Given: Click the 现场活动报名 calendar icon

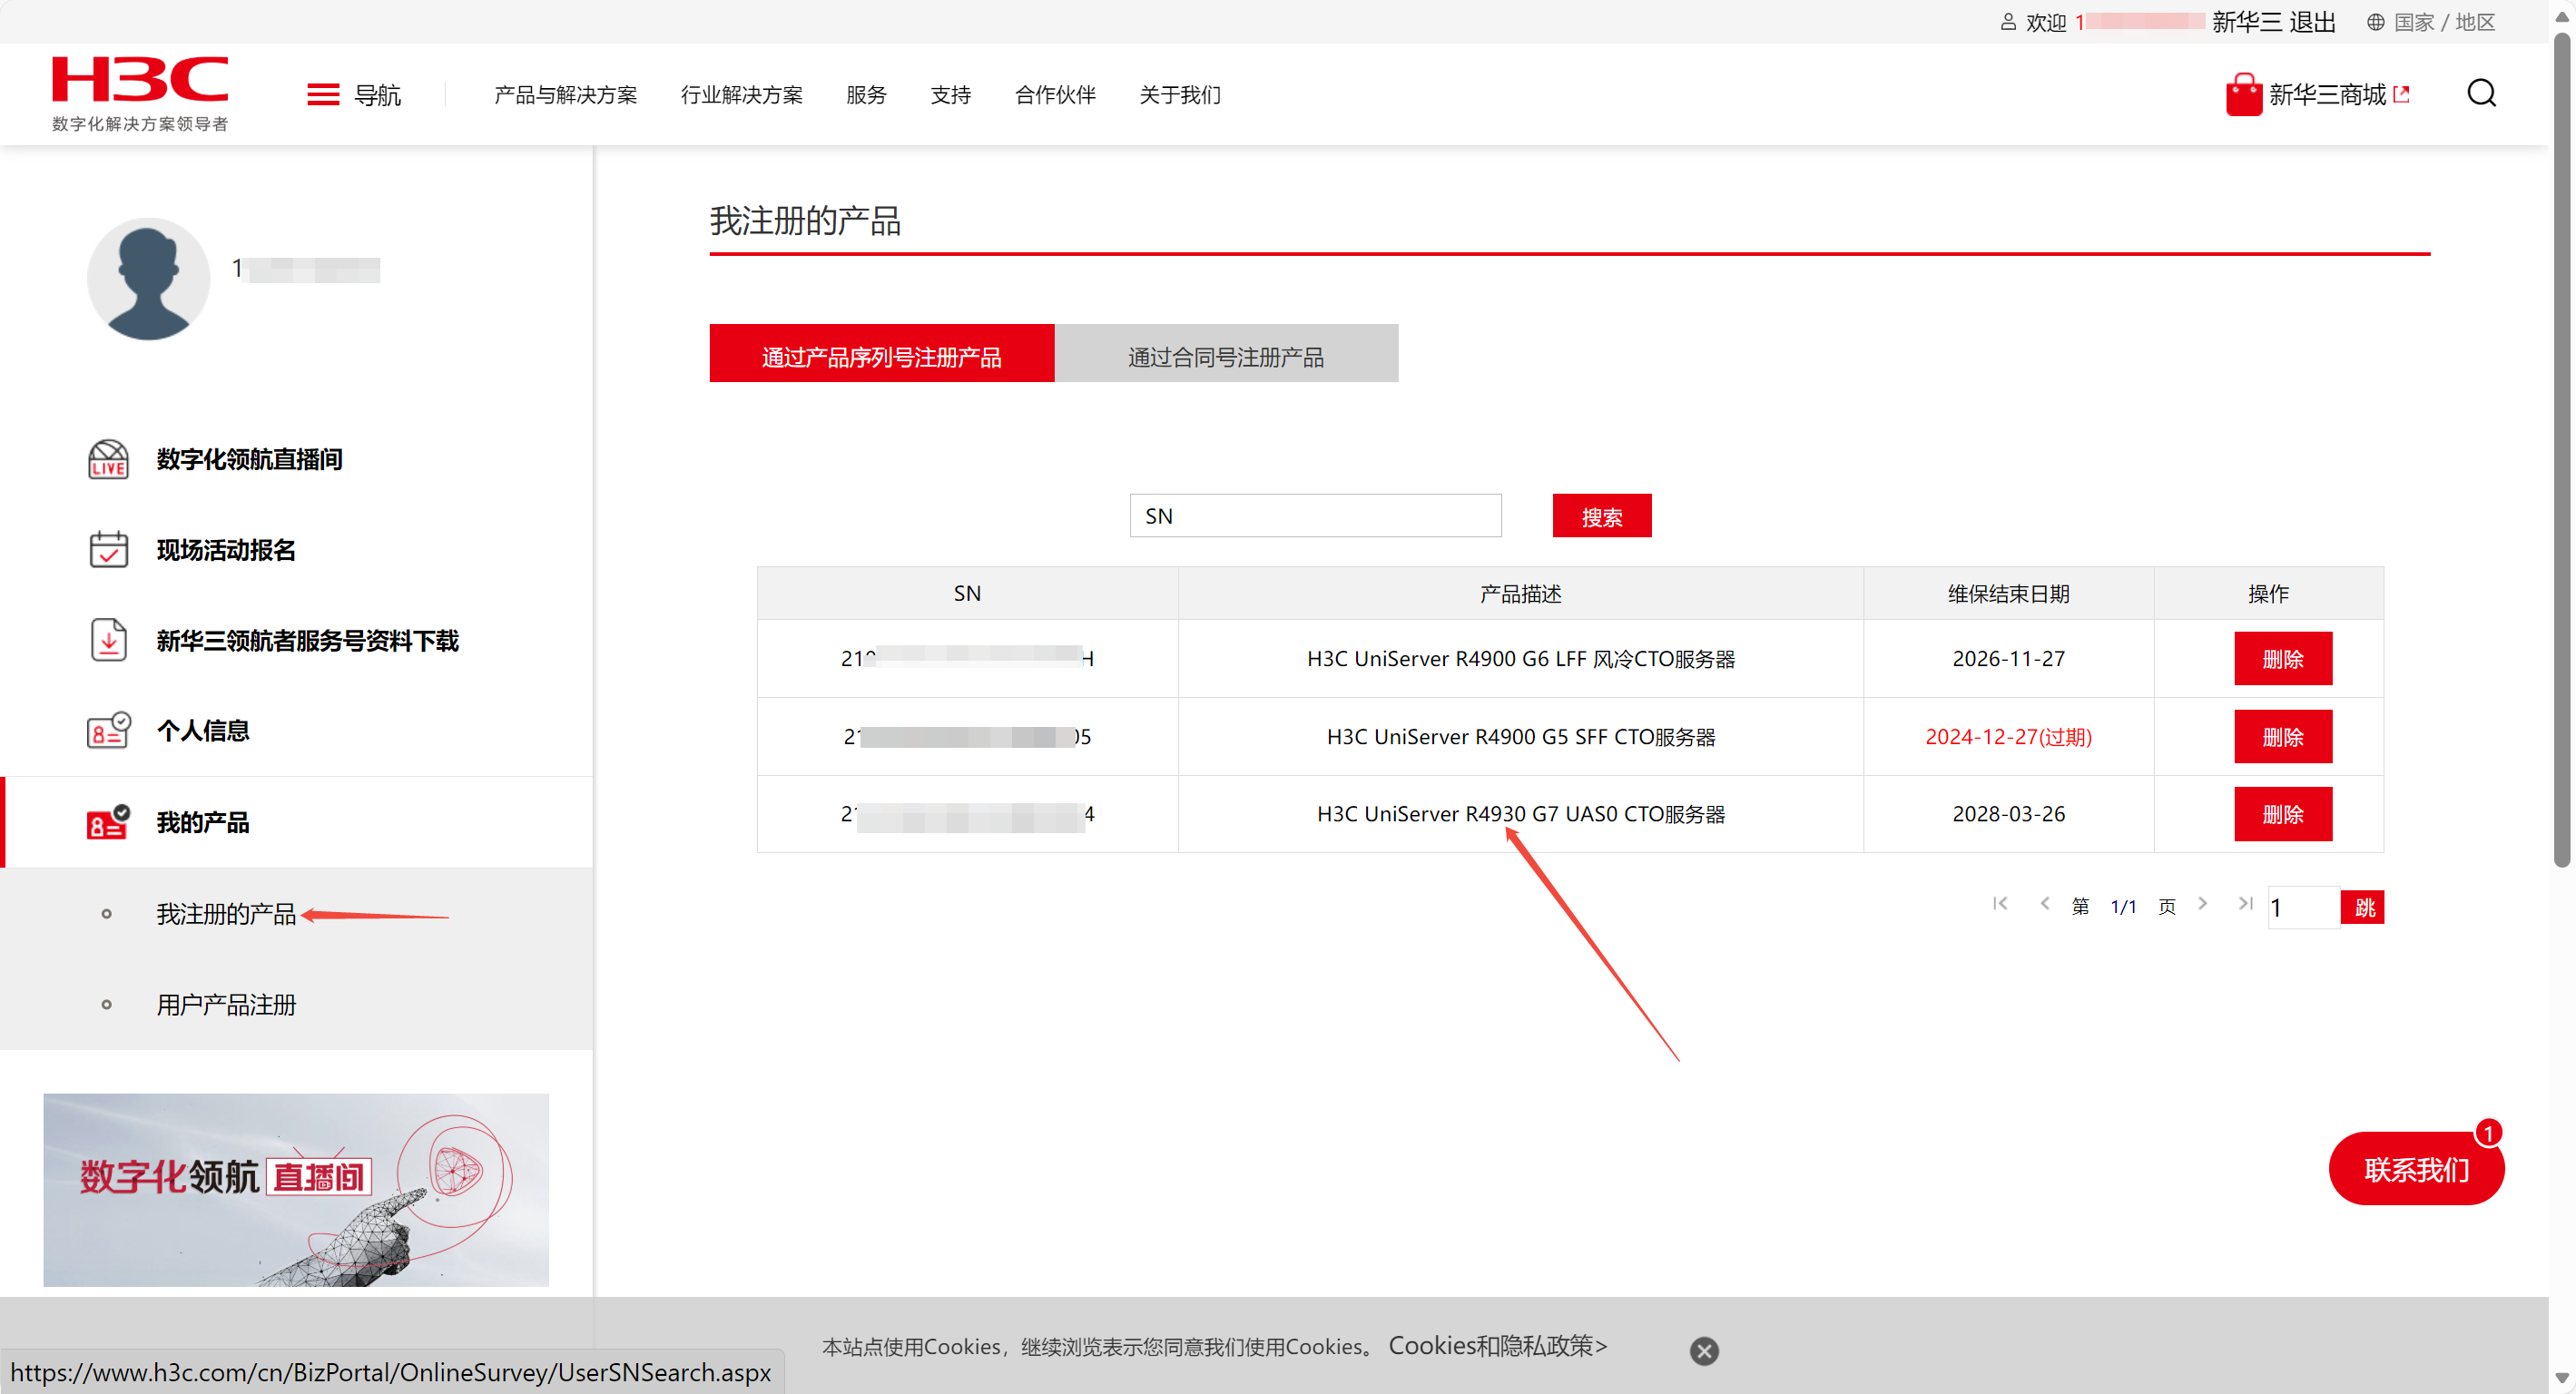Looking at the screenshot, I should click(108, 550).
